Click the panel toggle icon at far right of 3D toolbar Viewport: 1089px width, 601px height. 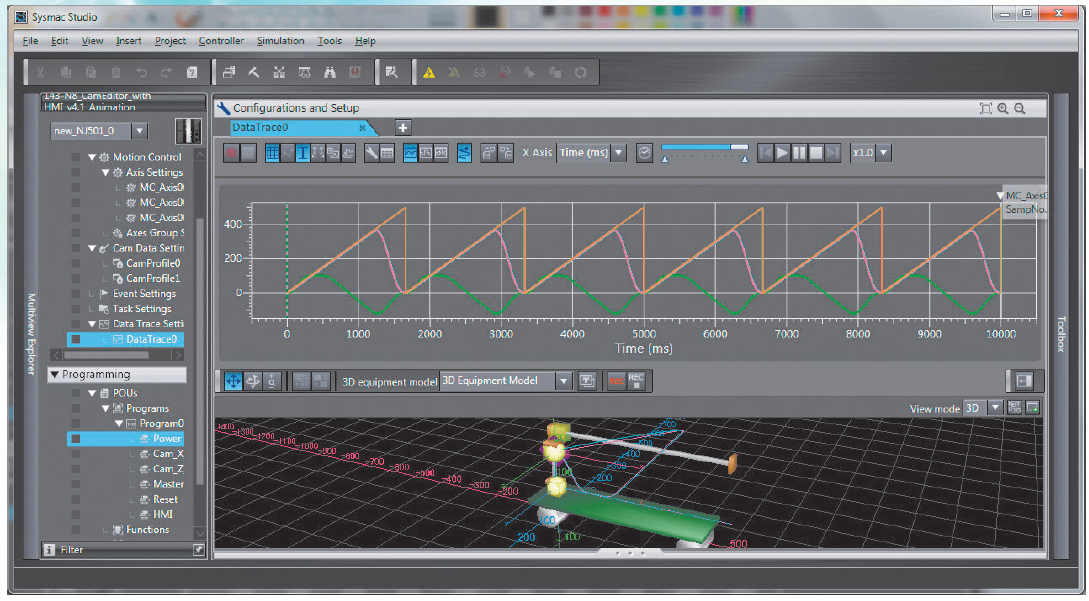[1024, 381]
